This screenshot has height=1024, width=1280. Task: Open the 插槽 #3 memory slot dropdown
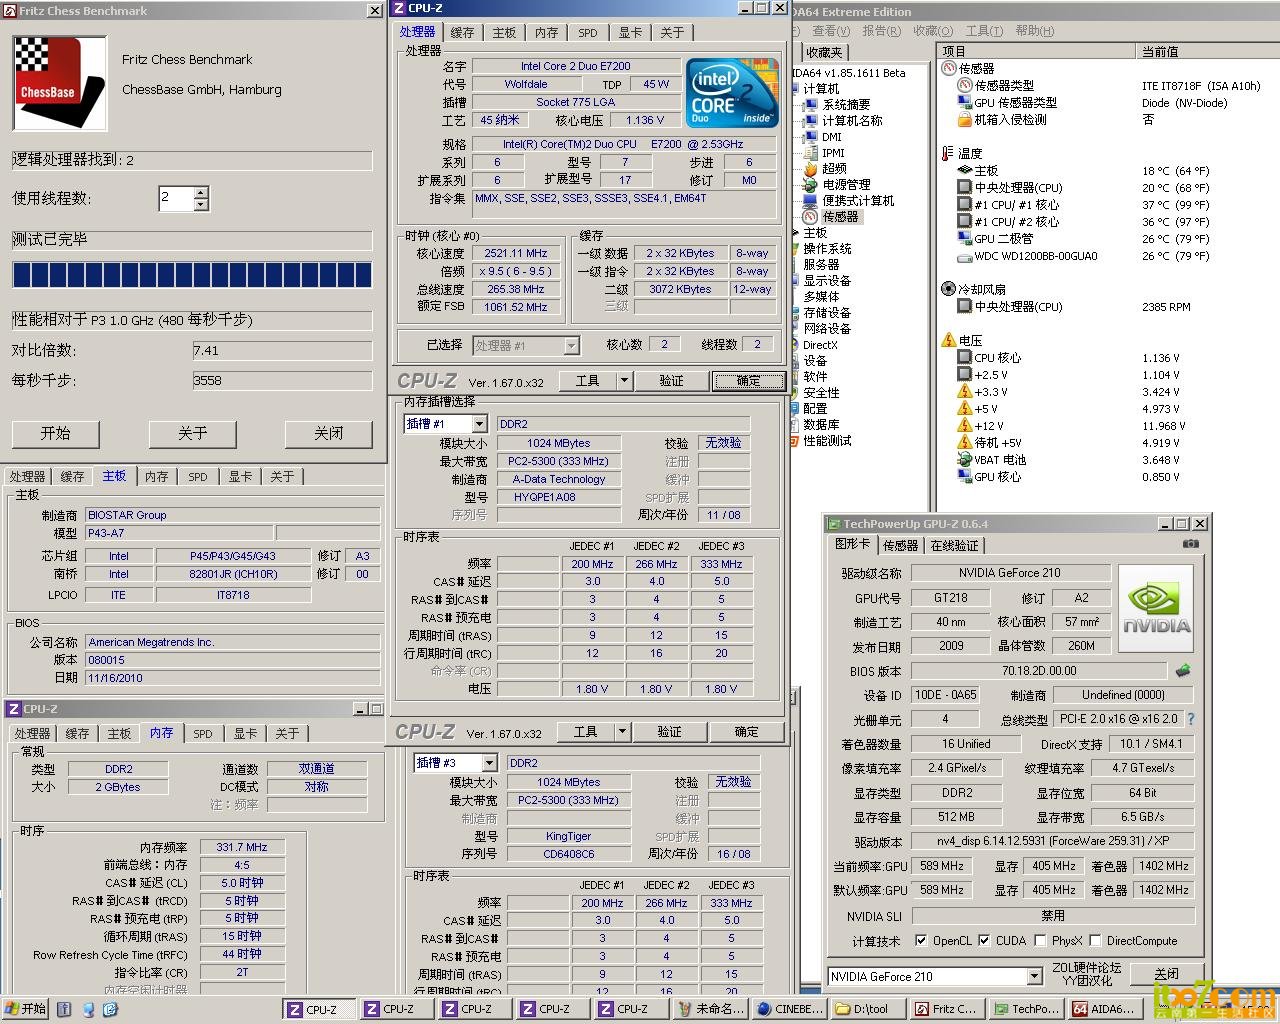488,763
